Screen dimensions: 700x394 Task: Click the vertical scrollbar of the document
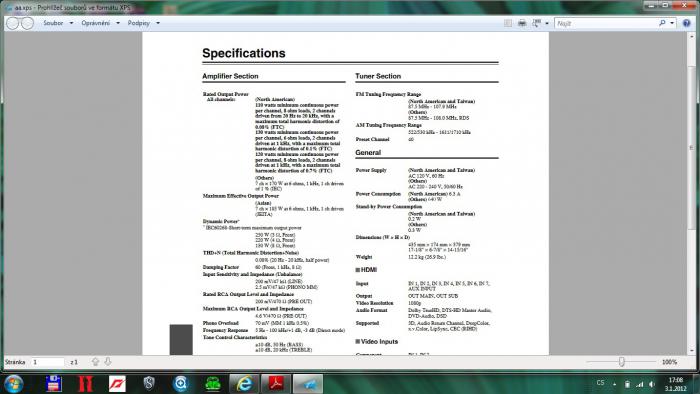(x=691, y=192)
